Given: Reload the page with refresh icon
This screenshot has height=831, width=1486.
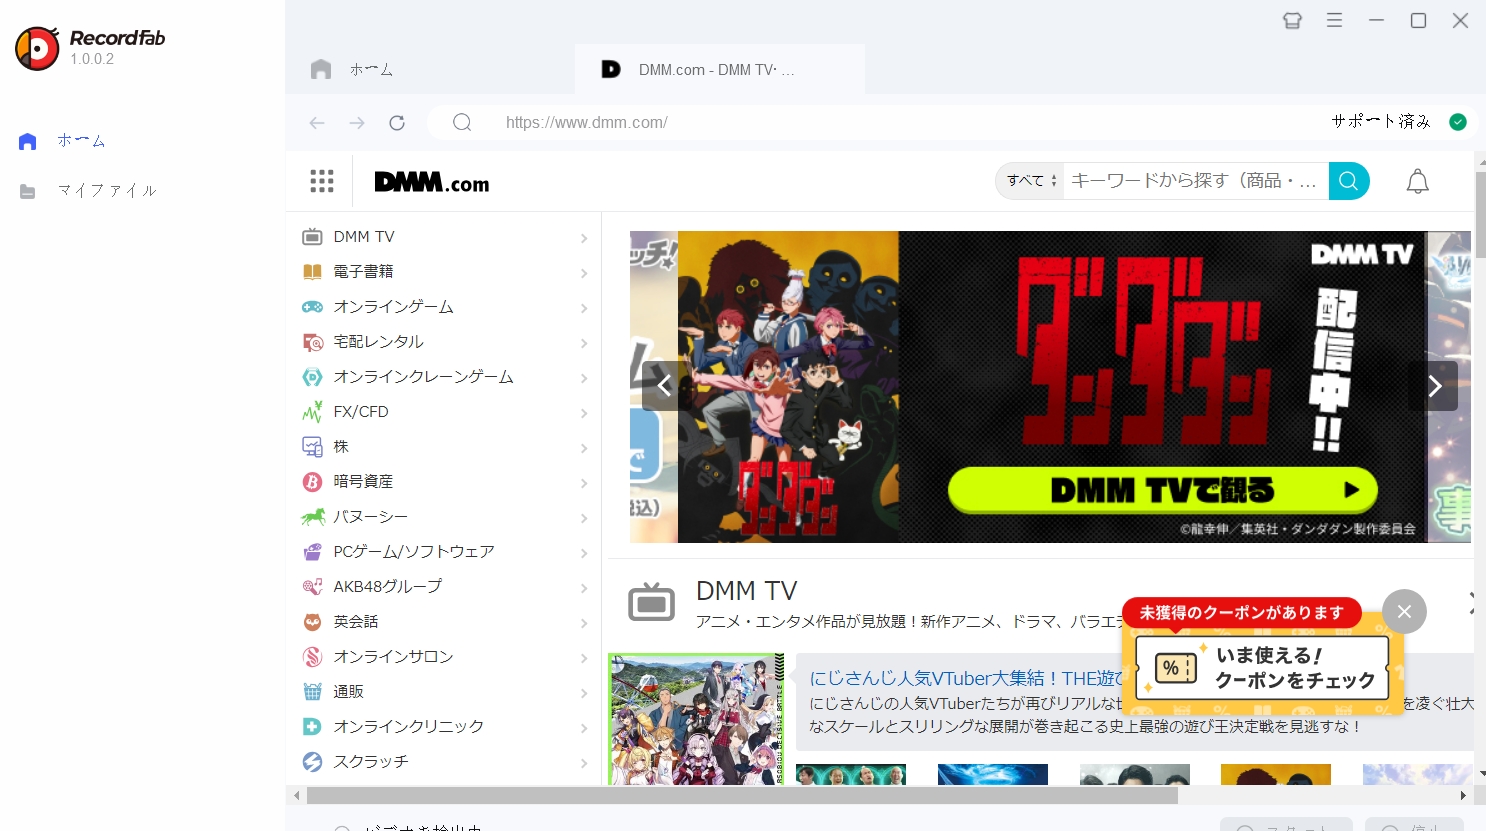Looking at the screenshot, I should [x=397, y=122].
